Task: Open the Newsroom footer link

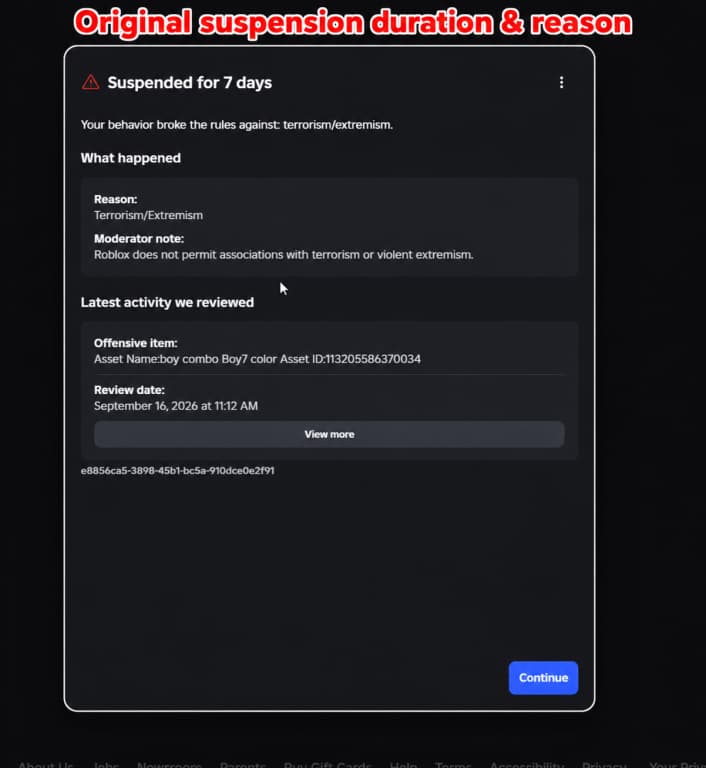Action: coord(169,764)
